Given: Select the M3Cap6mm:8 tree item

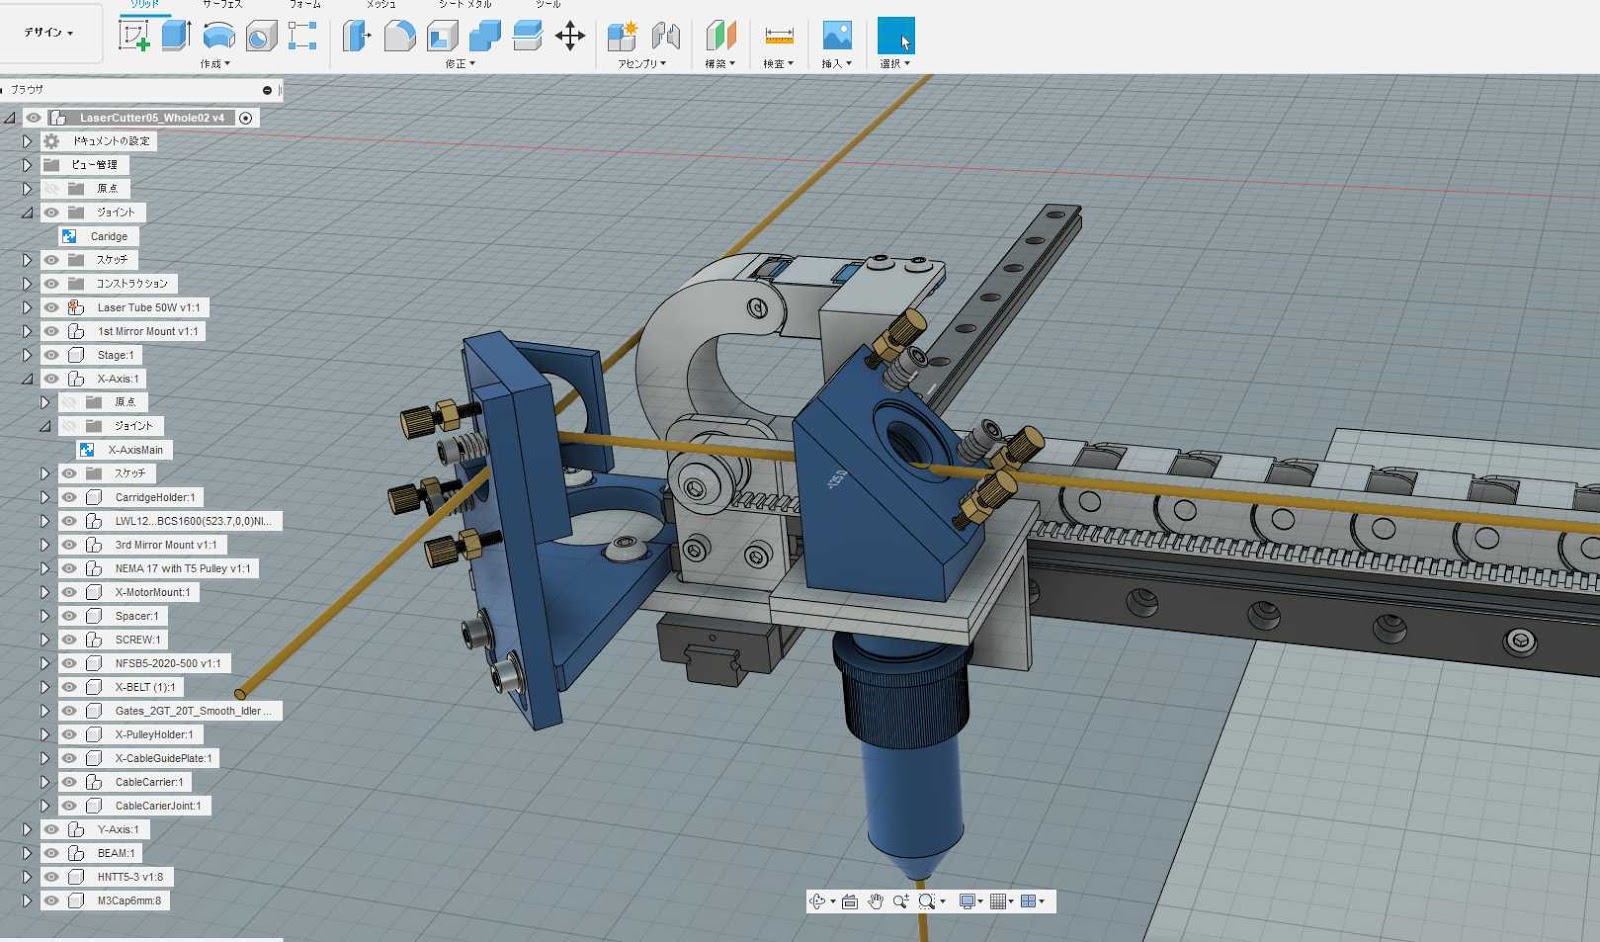Looking at the screenshot, I should [x=129, y=900].
